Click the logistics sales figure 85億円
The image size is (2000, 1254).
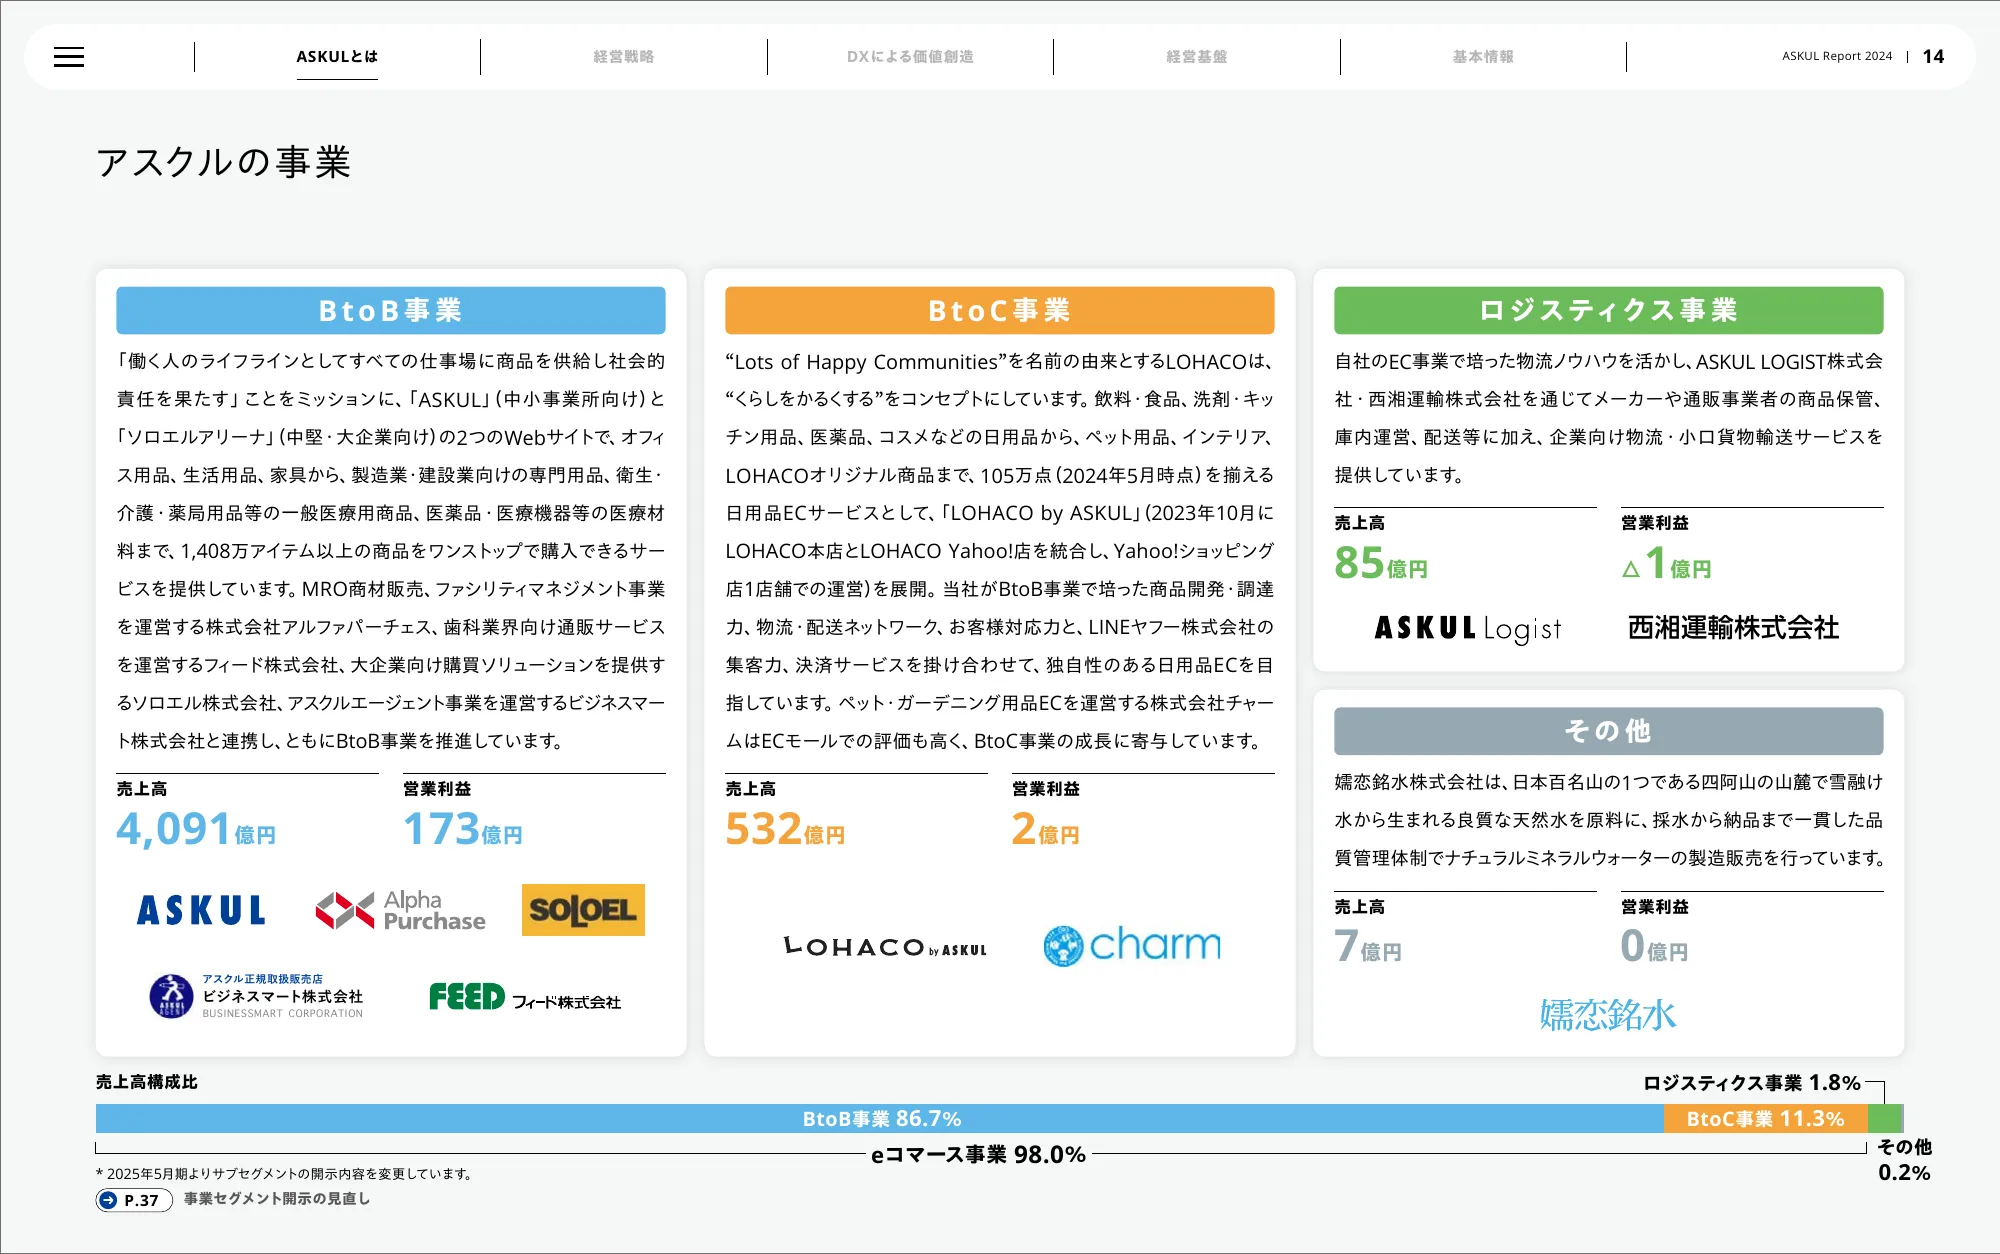tap(1381, 564)
